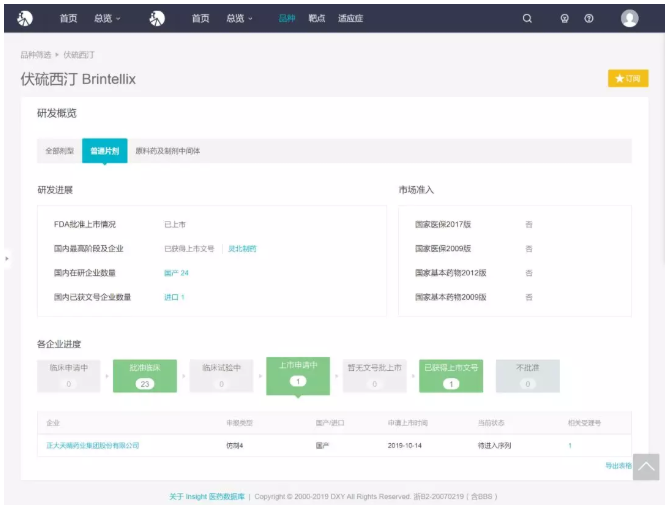Click 相关受理号 column header
The image size is (670, 505).
(x=584, y=423)
